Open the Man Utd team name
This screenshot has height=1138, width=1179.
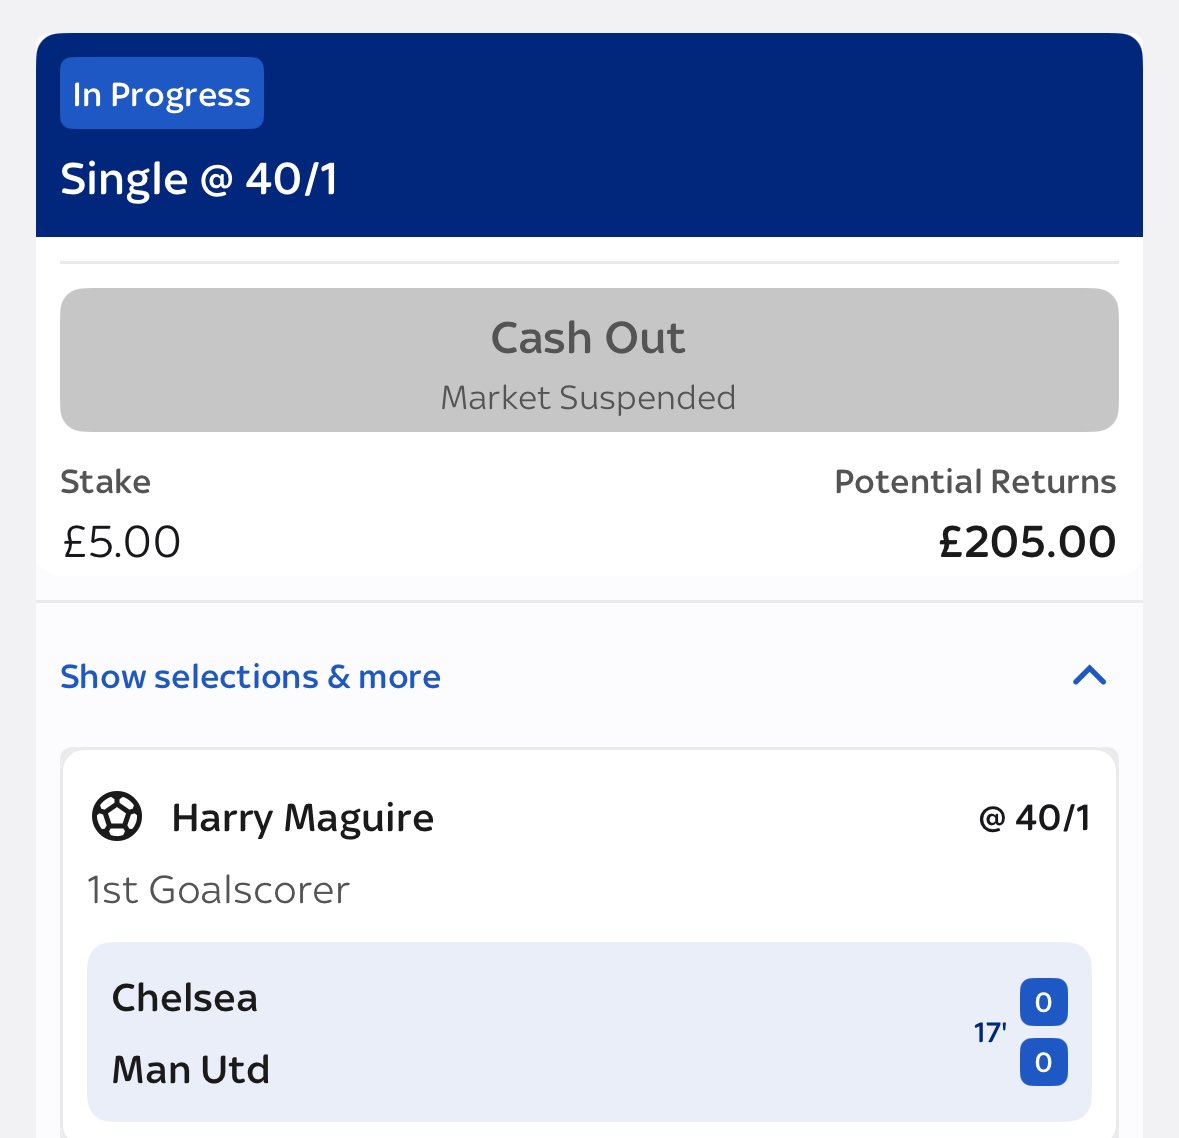pos(190,1069)
